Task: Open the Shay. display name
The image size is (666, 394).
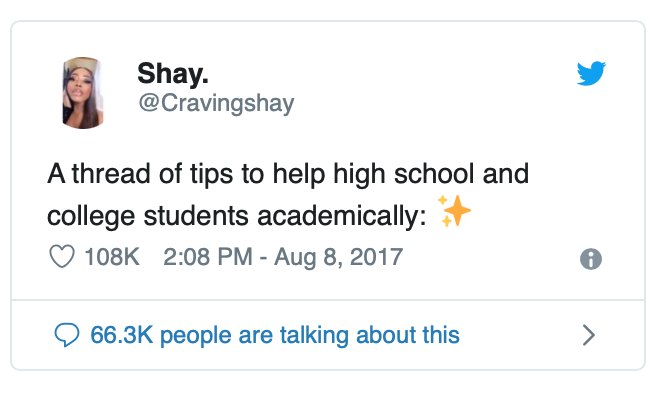Action: [173, 74]
